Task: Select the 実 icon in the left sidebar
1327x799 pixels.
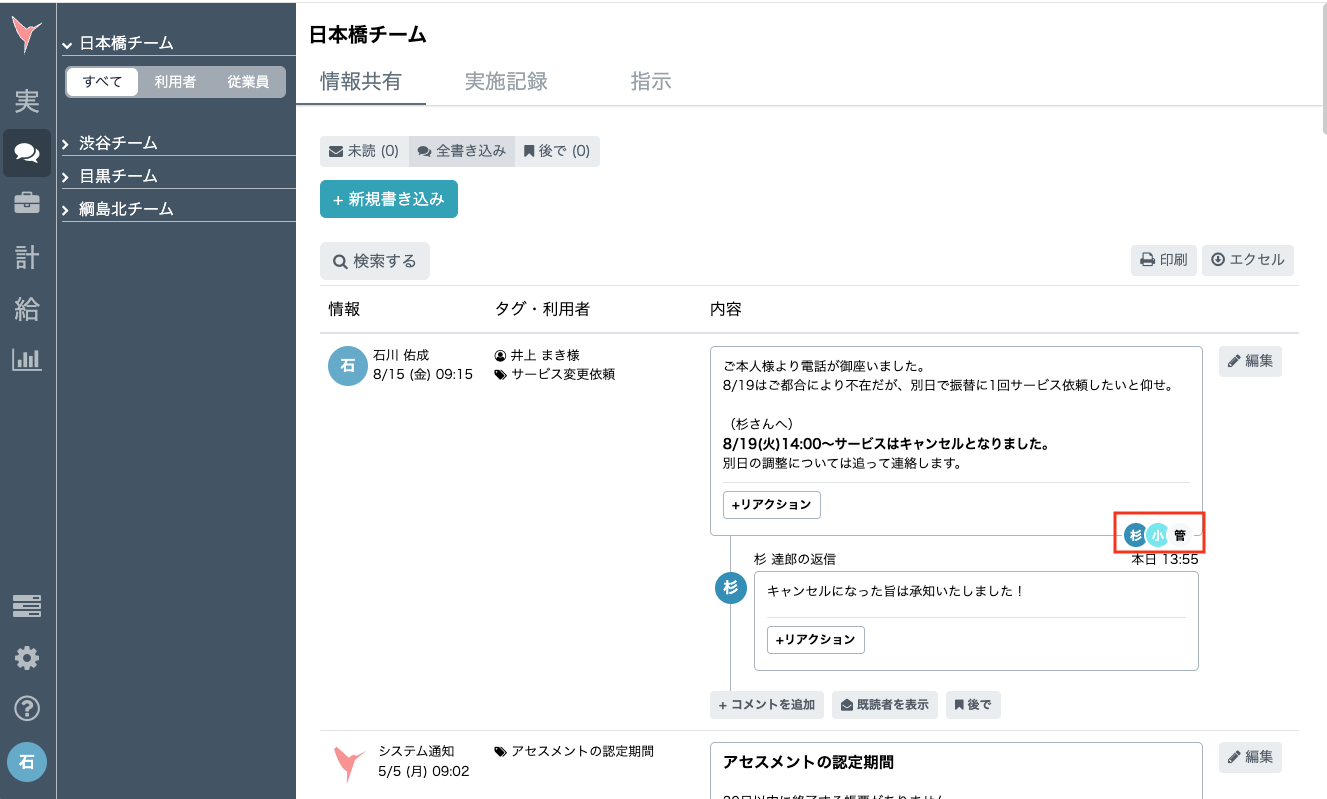Action: [x=27, y=100]
